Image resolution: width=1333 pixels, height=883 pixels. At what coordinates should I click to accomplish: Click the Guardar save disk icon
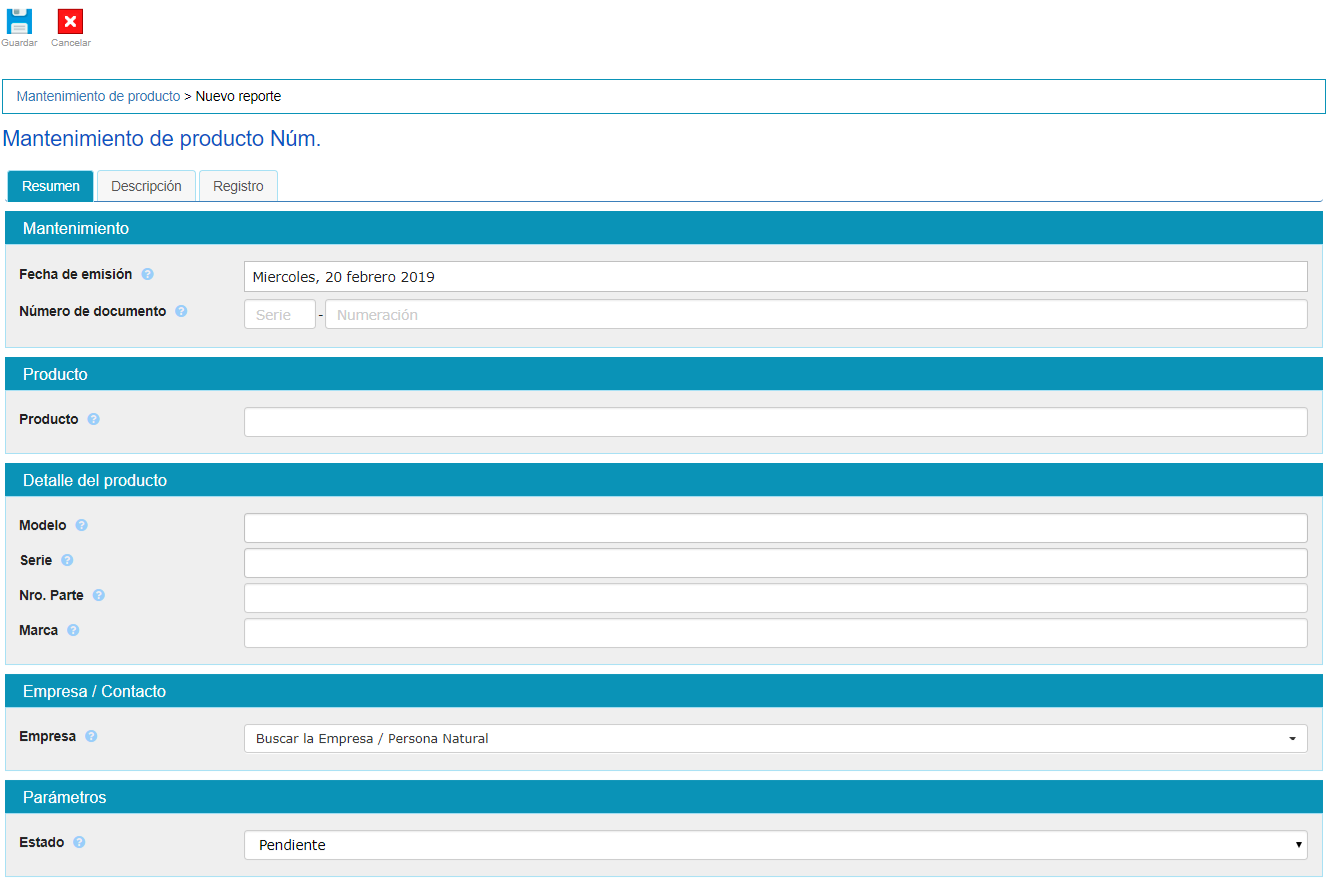pos(19,22)
